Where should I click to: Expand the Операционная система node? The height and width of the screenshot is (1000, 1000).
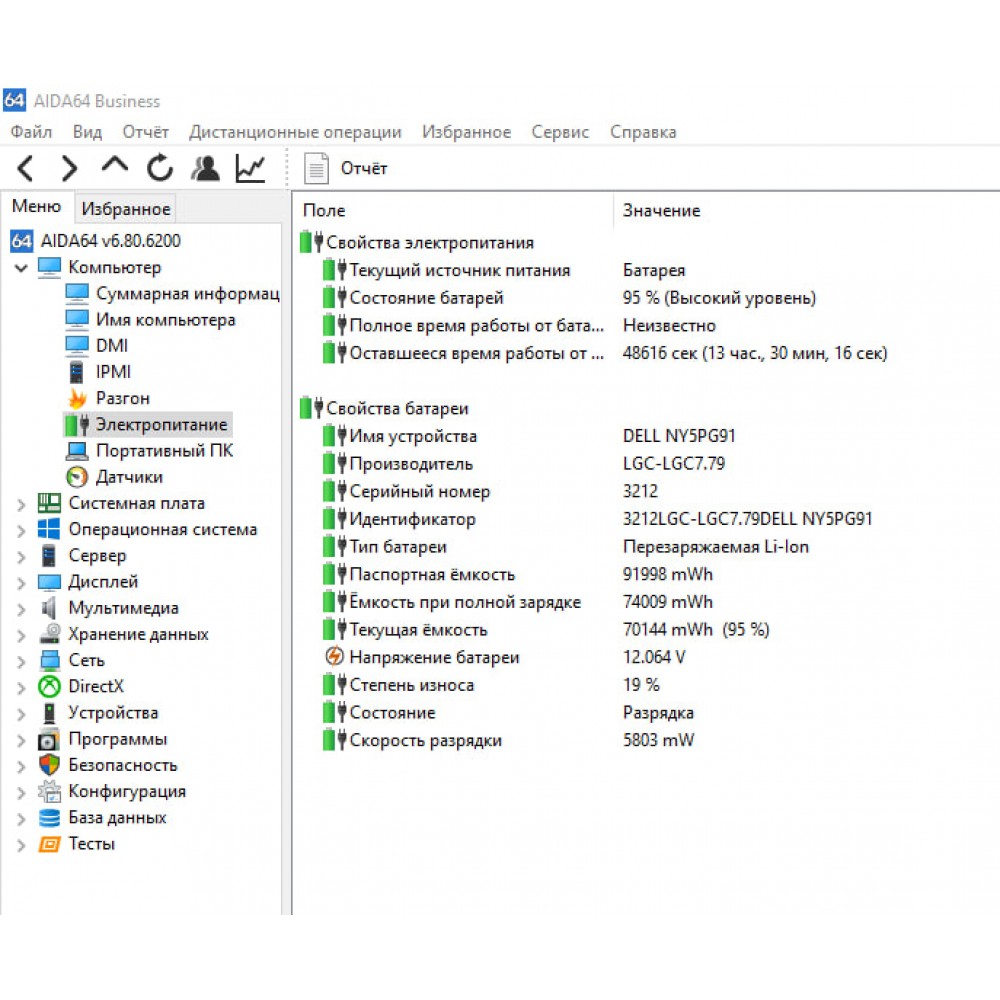tap(21, 531)
